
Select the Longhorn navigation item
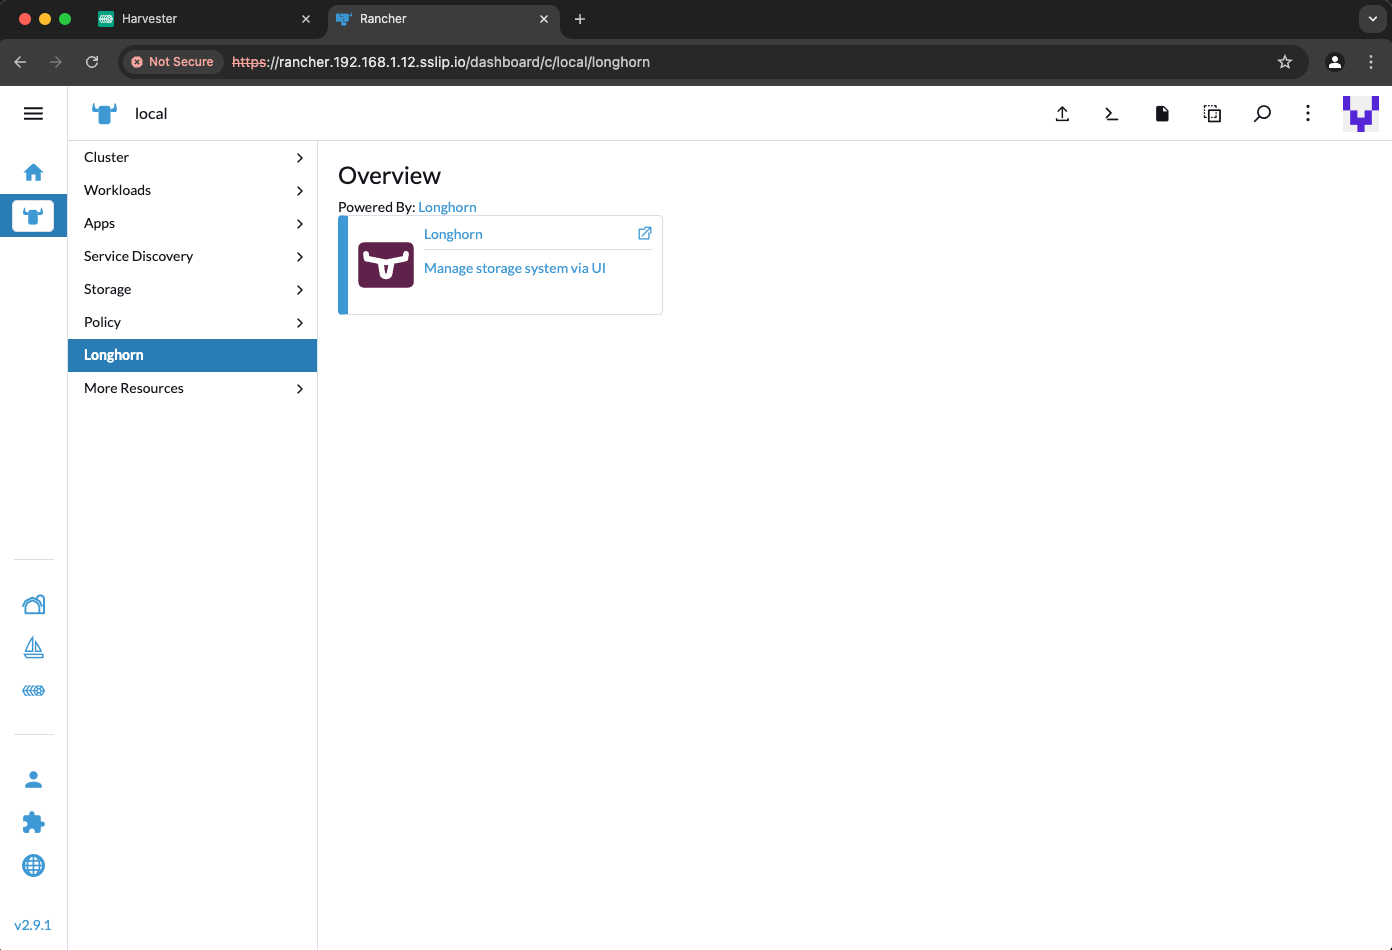point(192,355)
